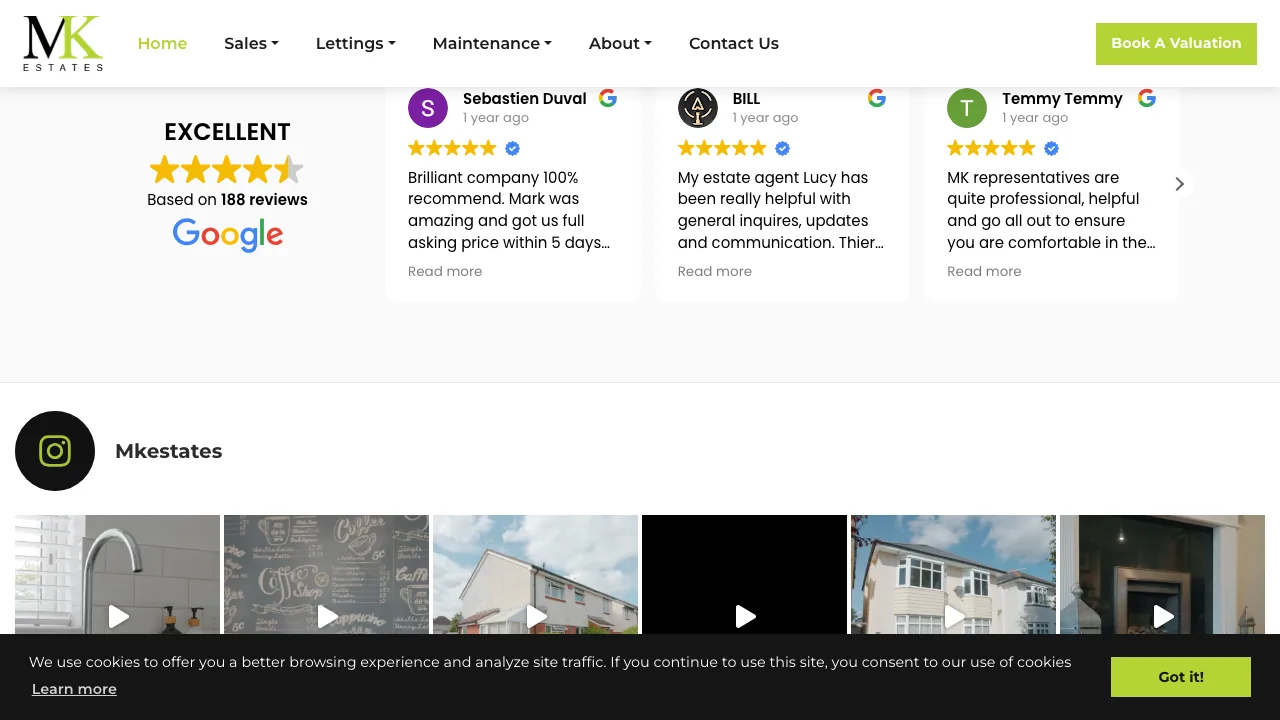Click the Google logo under the review score
Screen dimensions: 1280x720
coord(227,235)
